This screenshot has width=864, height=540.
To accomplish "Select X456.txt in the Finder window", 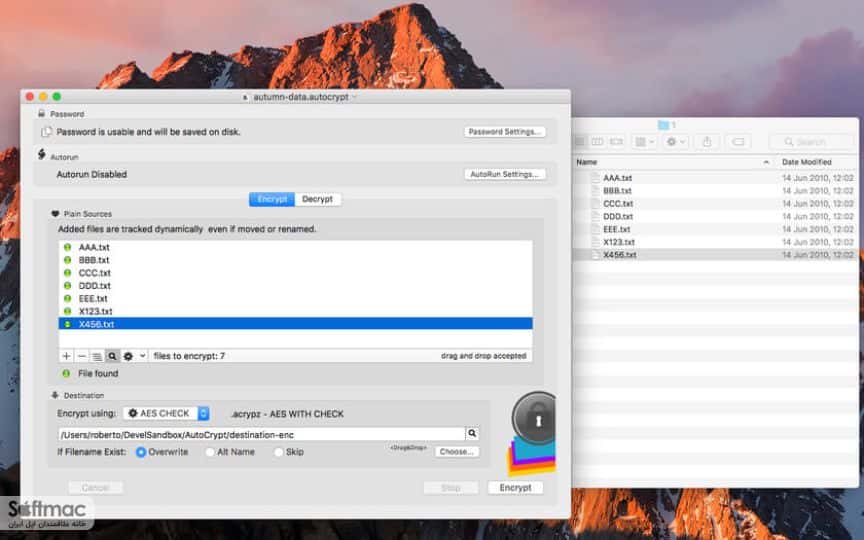I will coord(715,255).
